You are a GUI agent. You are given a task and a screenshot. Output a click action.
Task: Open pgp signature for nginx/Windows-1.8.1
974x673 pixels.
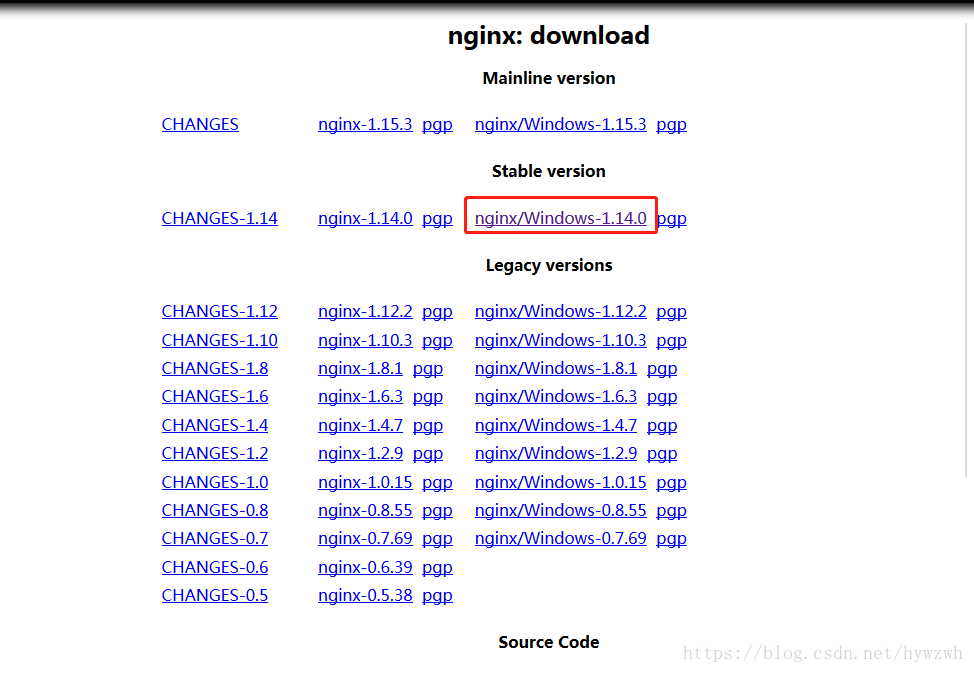click(x=662, y=369)
